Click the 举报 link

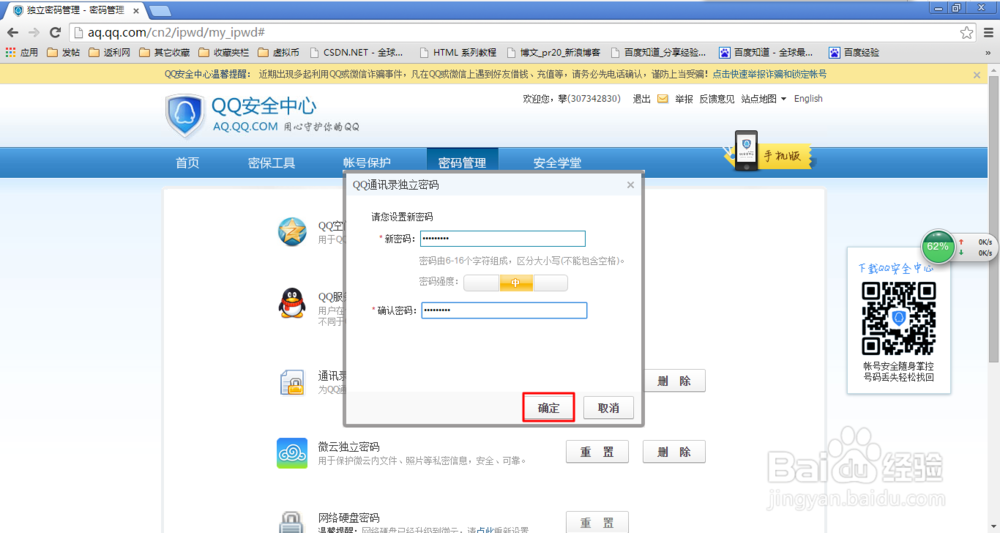[x=684, y=99]
